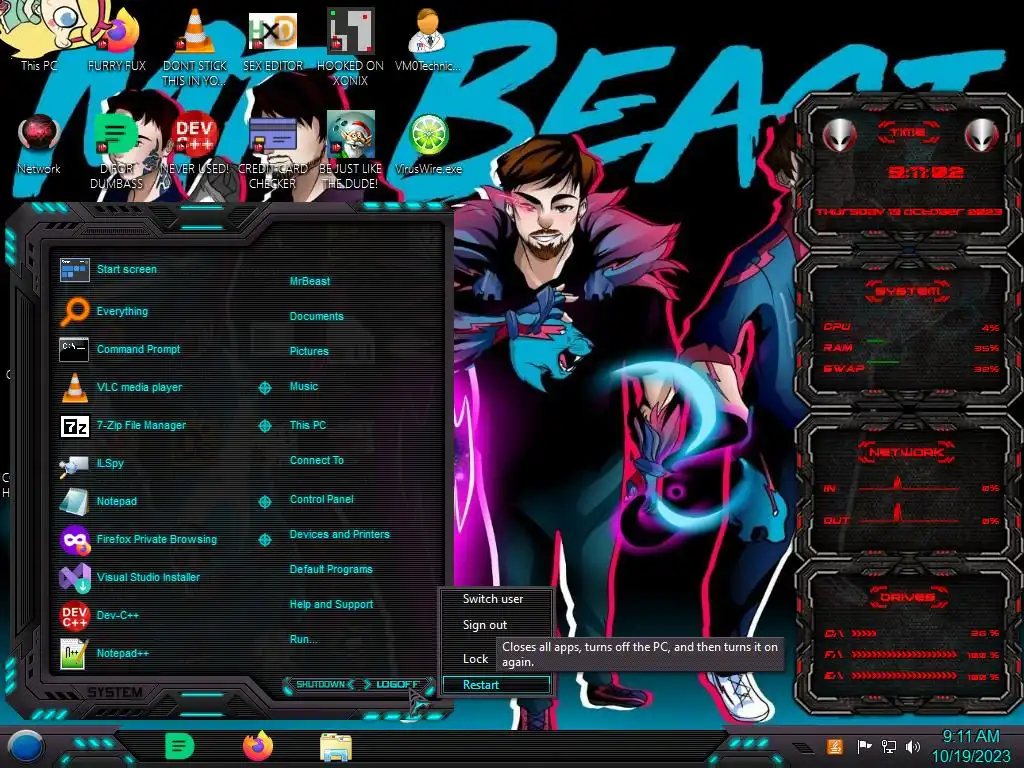Screen dimensions: 1024x768
Task: Click the network tray icon
Action: coord(888,746)
